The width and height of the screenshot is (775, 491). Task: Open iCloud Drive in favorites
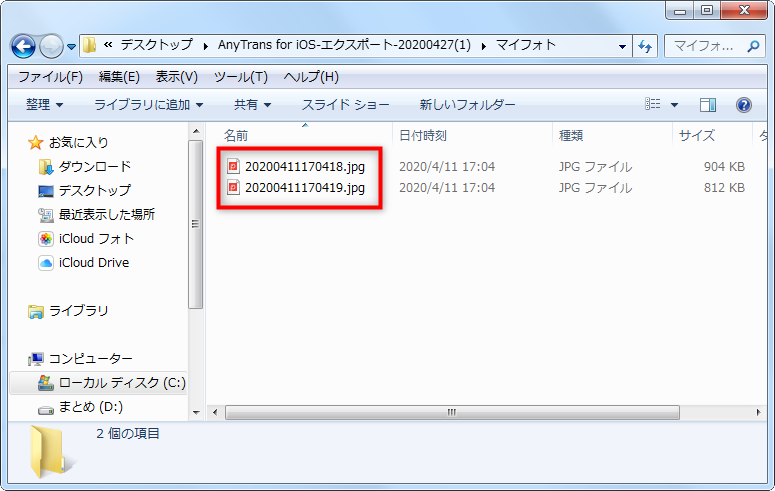tap(94, 263)
